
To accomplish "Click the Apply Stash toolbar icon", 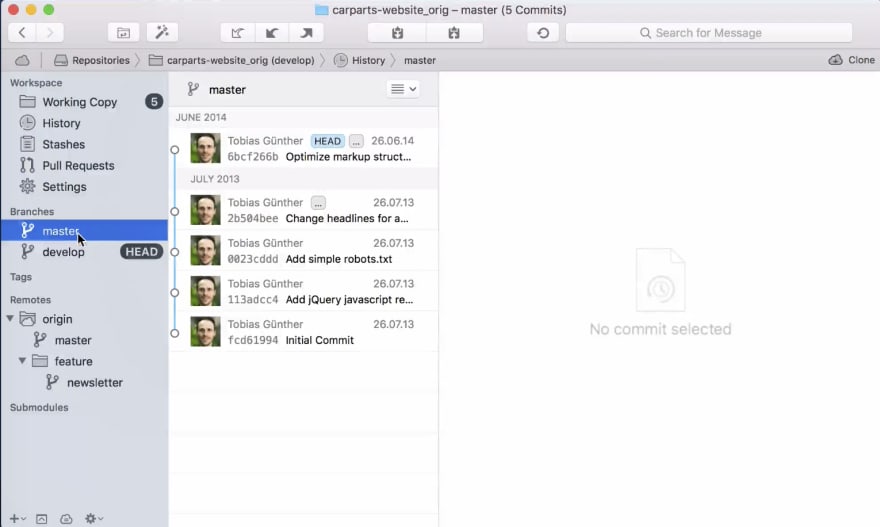I will (454, 33).
